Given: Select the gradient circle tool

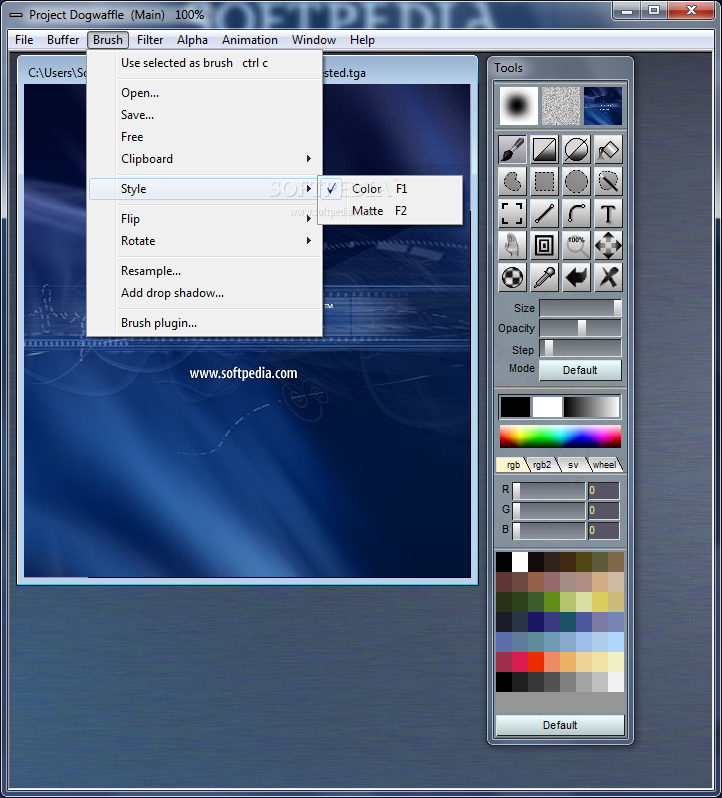Looking at the screenshot, I should (576, 149).
